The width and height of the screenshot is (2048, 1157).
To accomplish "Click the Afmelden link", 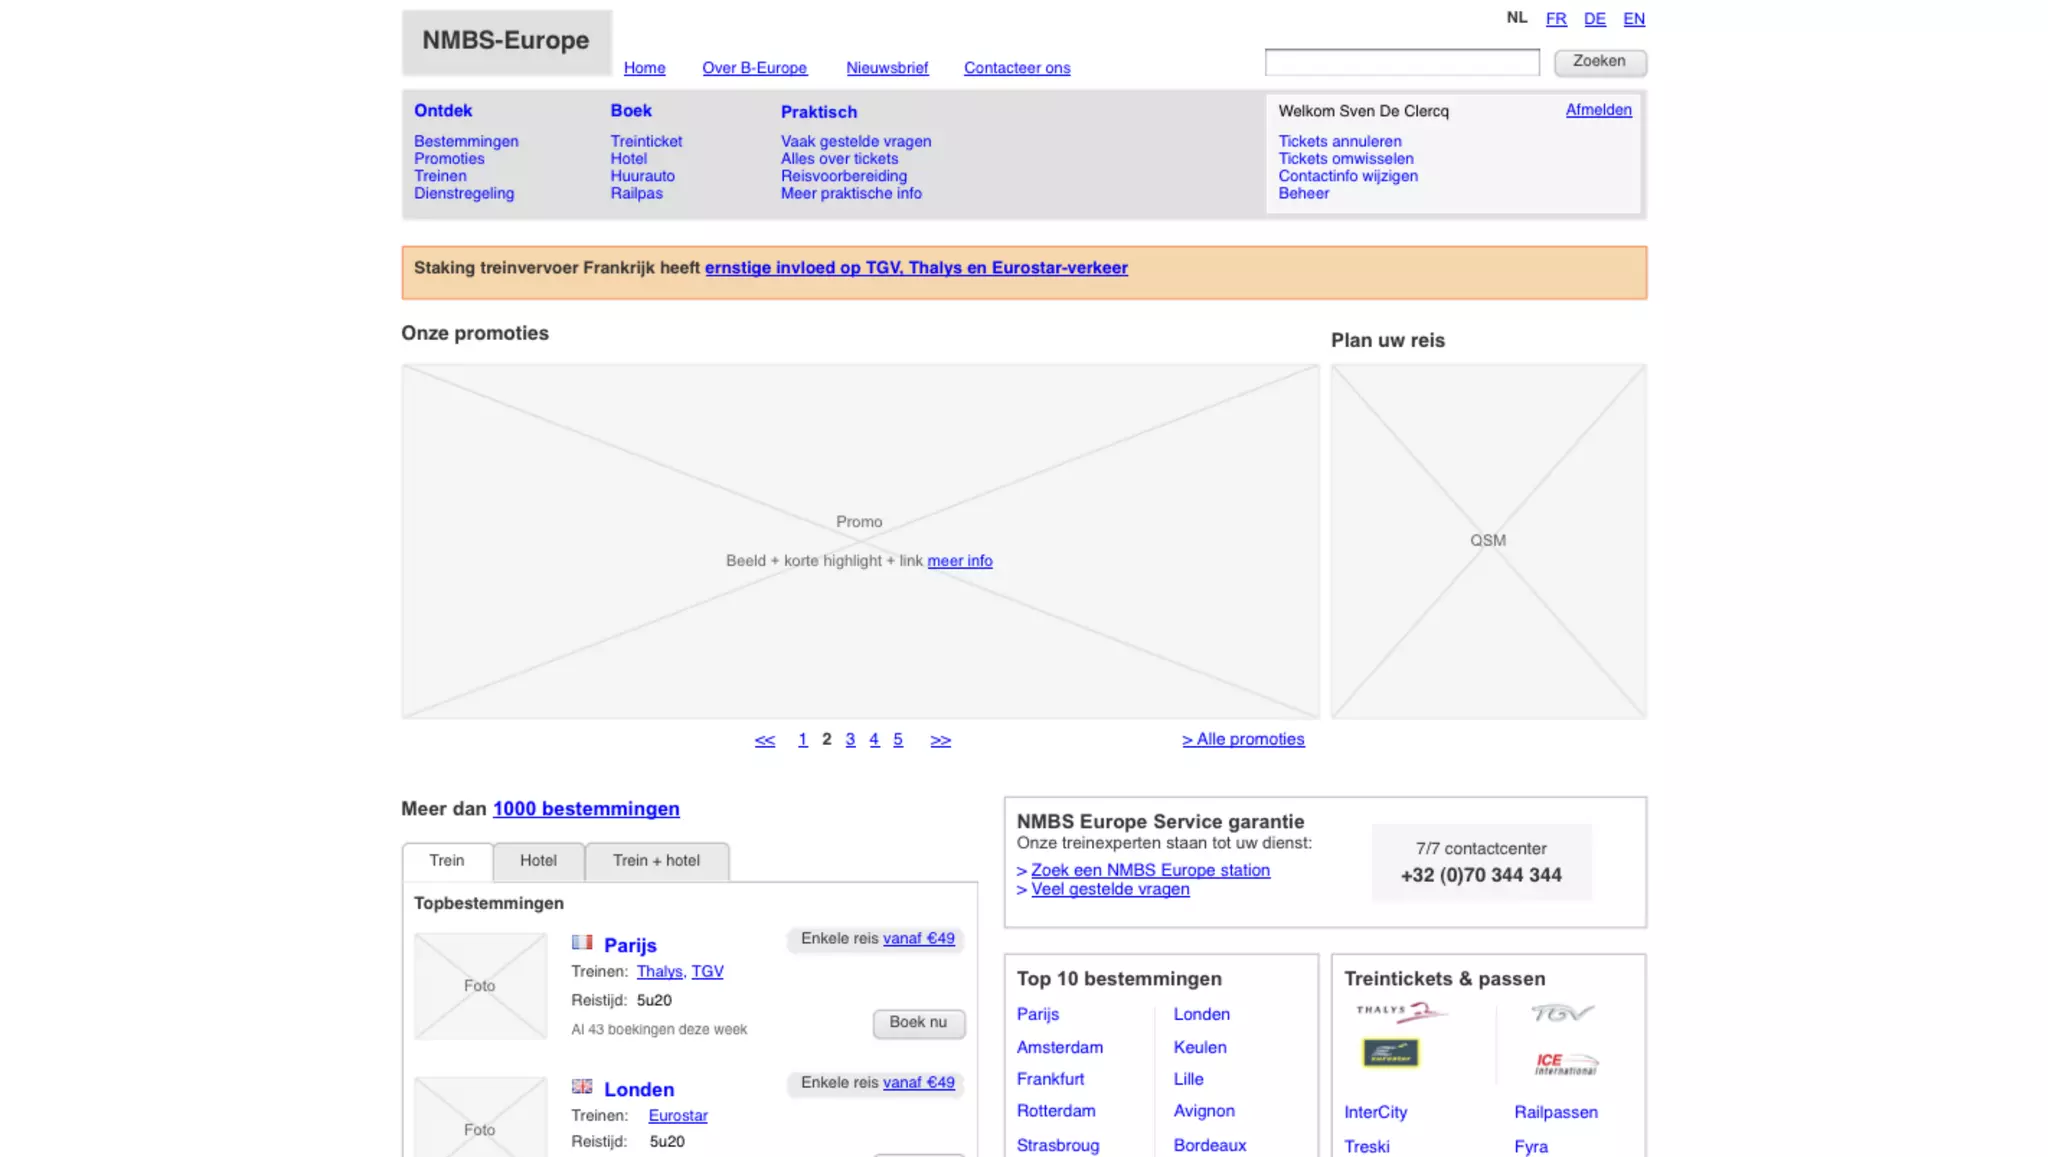I will [x=1598, y=110].
